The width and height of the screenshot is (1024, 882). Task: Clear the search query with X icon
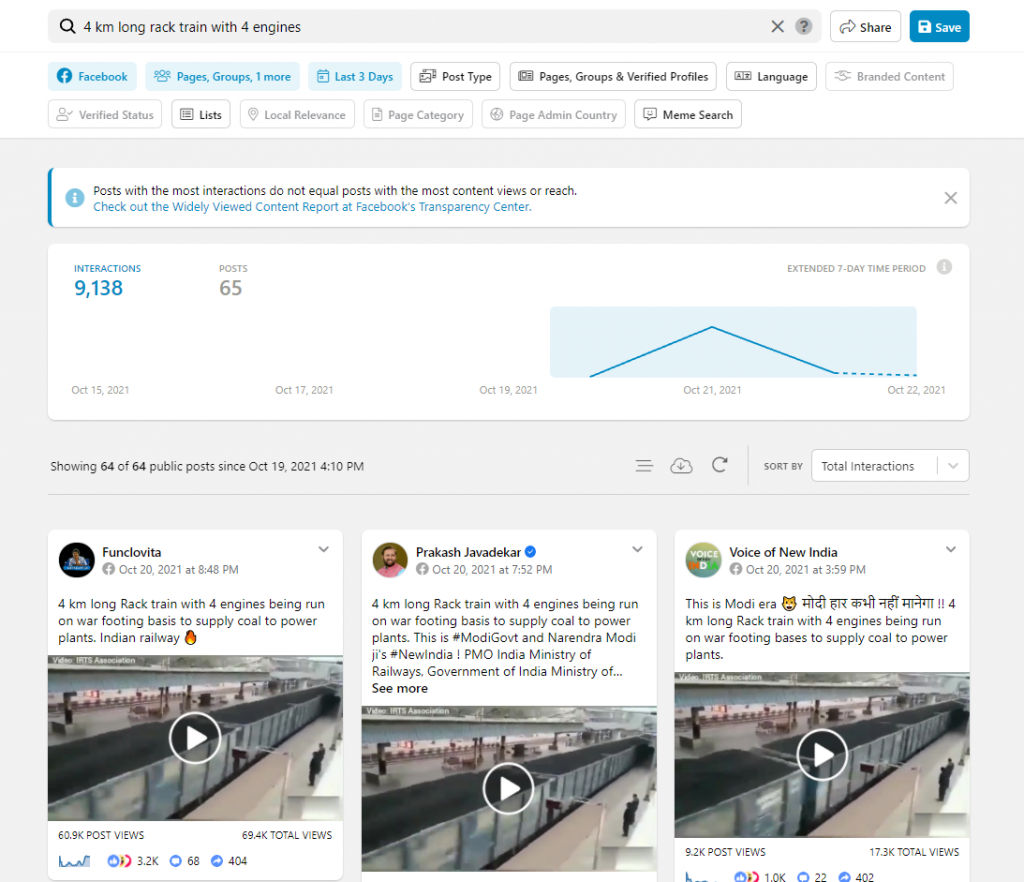tap(777, 27)
